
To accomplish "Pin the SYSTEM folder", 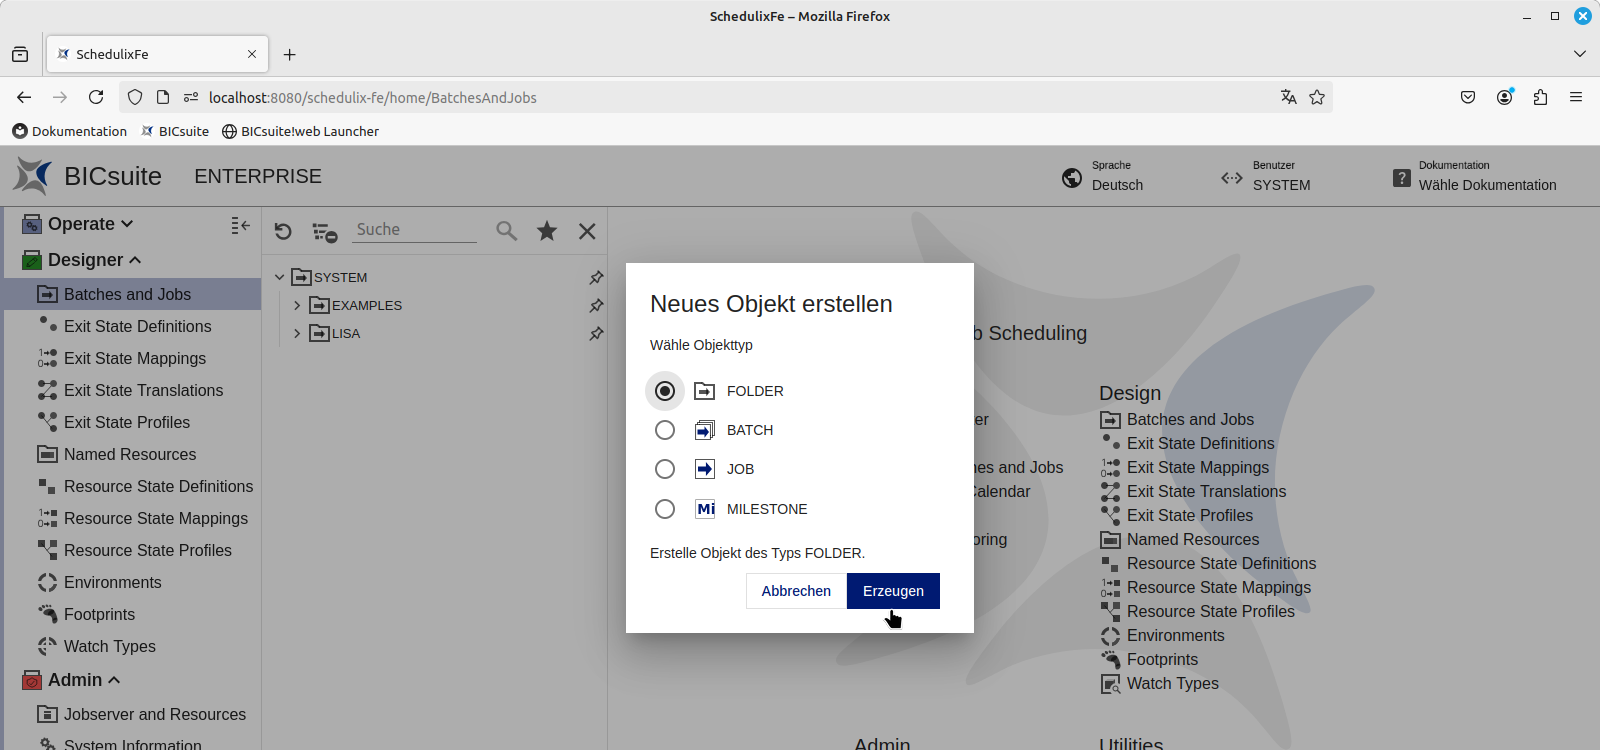I will [596, 277].
